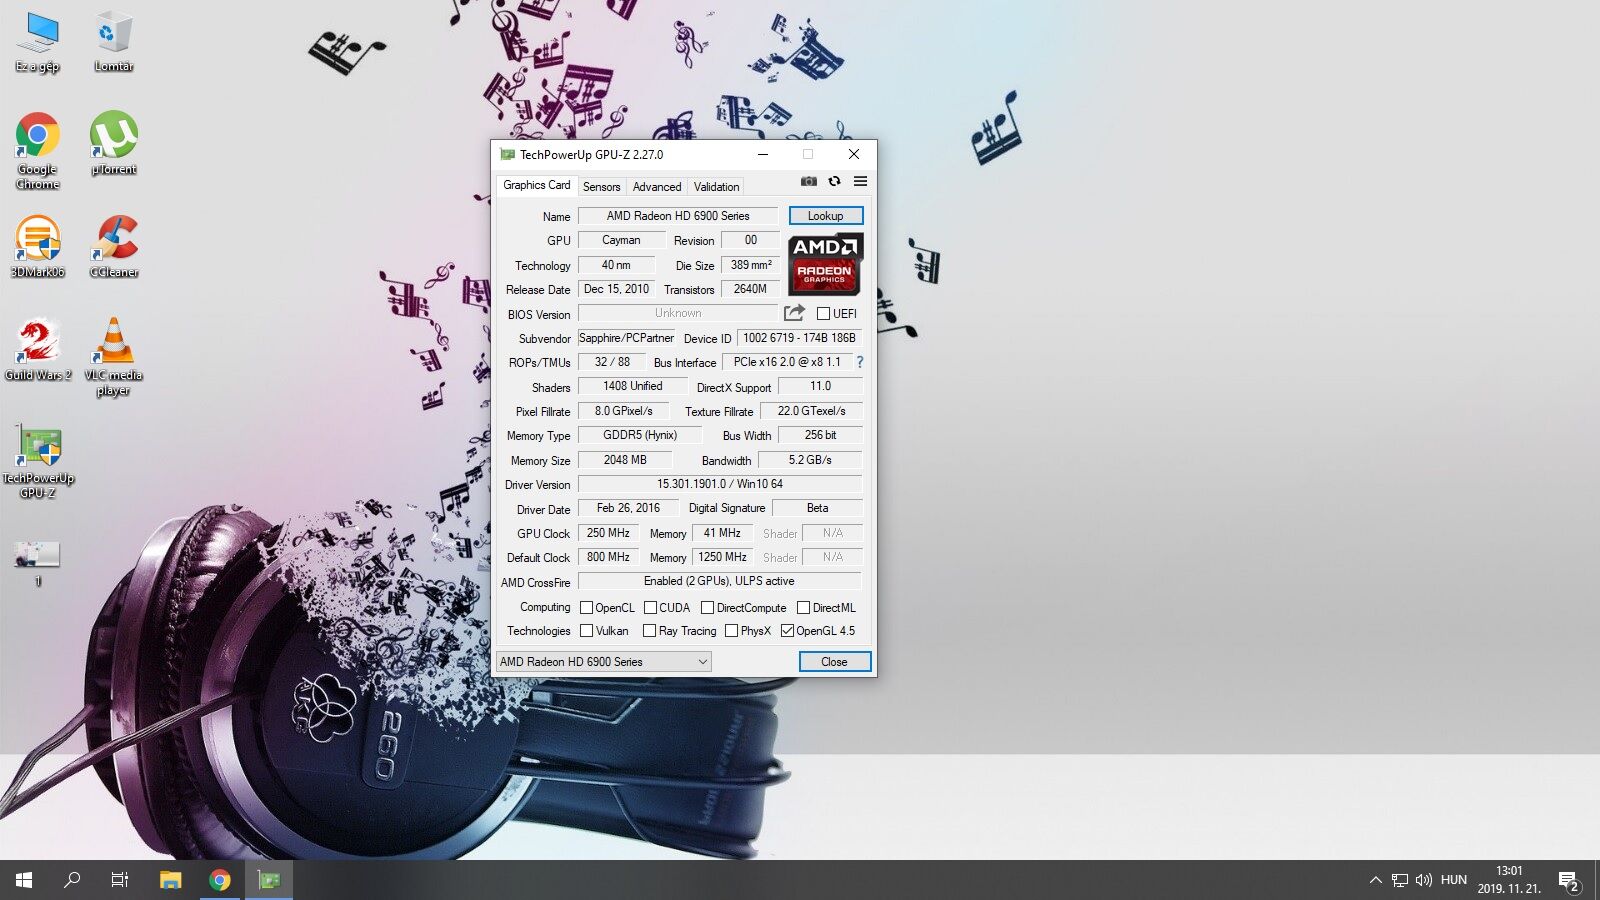
Task: Open network status tray icon
Action: click(x=1400, y=880)
